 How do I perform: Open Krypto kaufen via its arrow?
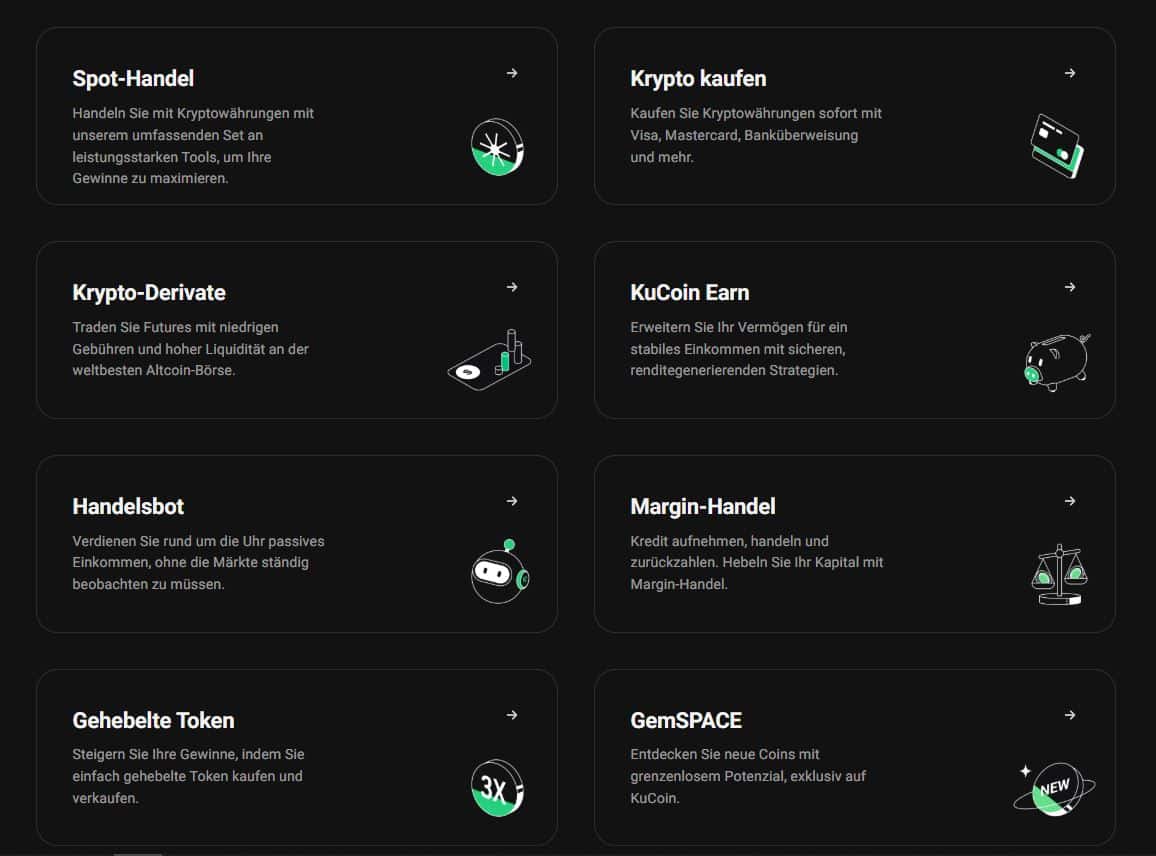pyautogui.click(x=1070, y=73)
